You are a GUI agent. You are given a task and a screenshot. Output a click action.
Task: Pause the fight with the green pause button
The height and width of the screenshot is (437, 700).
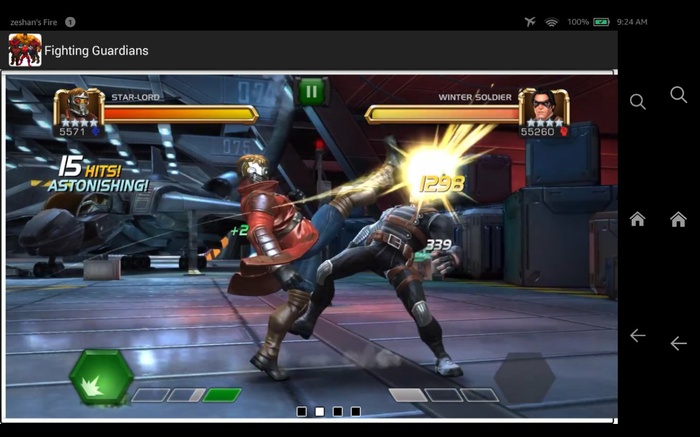[x=312, y=92]
